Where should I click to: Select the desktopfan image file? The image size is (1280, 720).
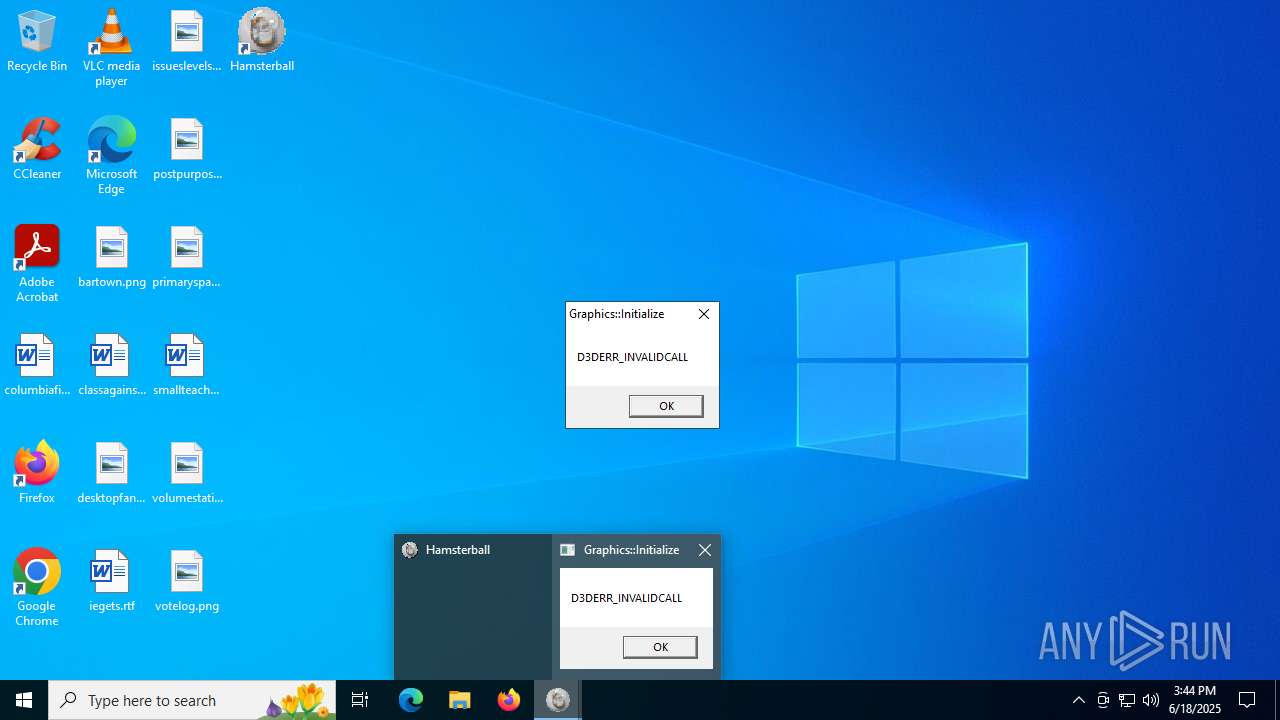tap(112, 474)
